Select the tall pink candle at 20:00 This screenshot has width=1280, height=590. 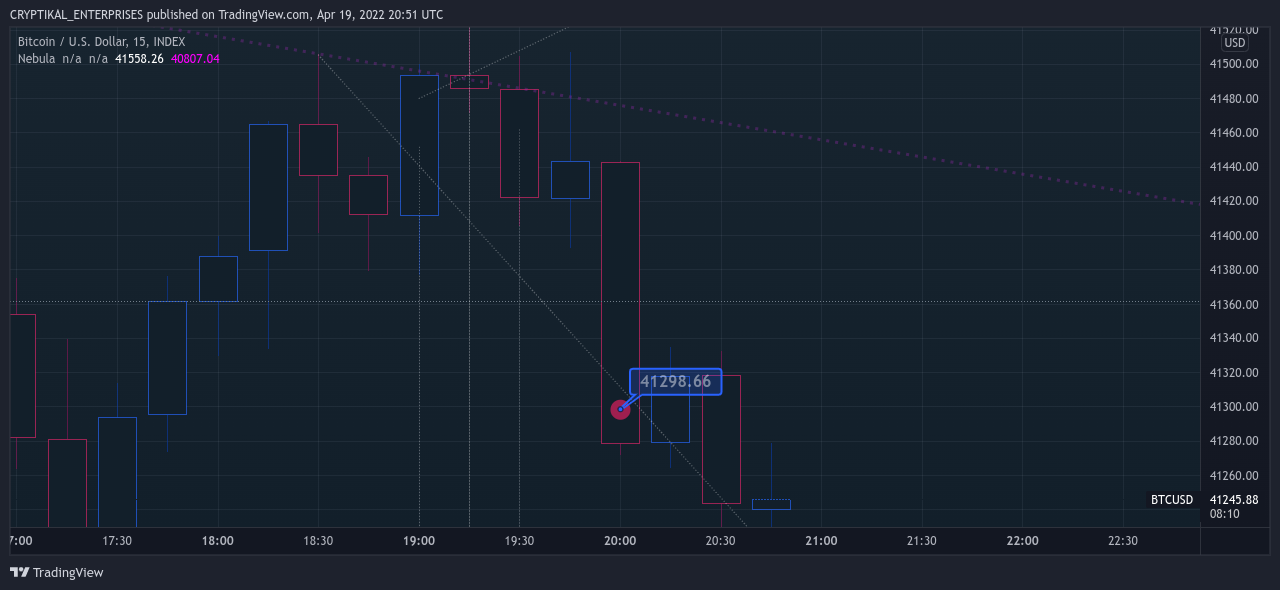coord(620,302)
